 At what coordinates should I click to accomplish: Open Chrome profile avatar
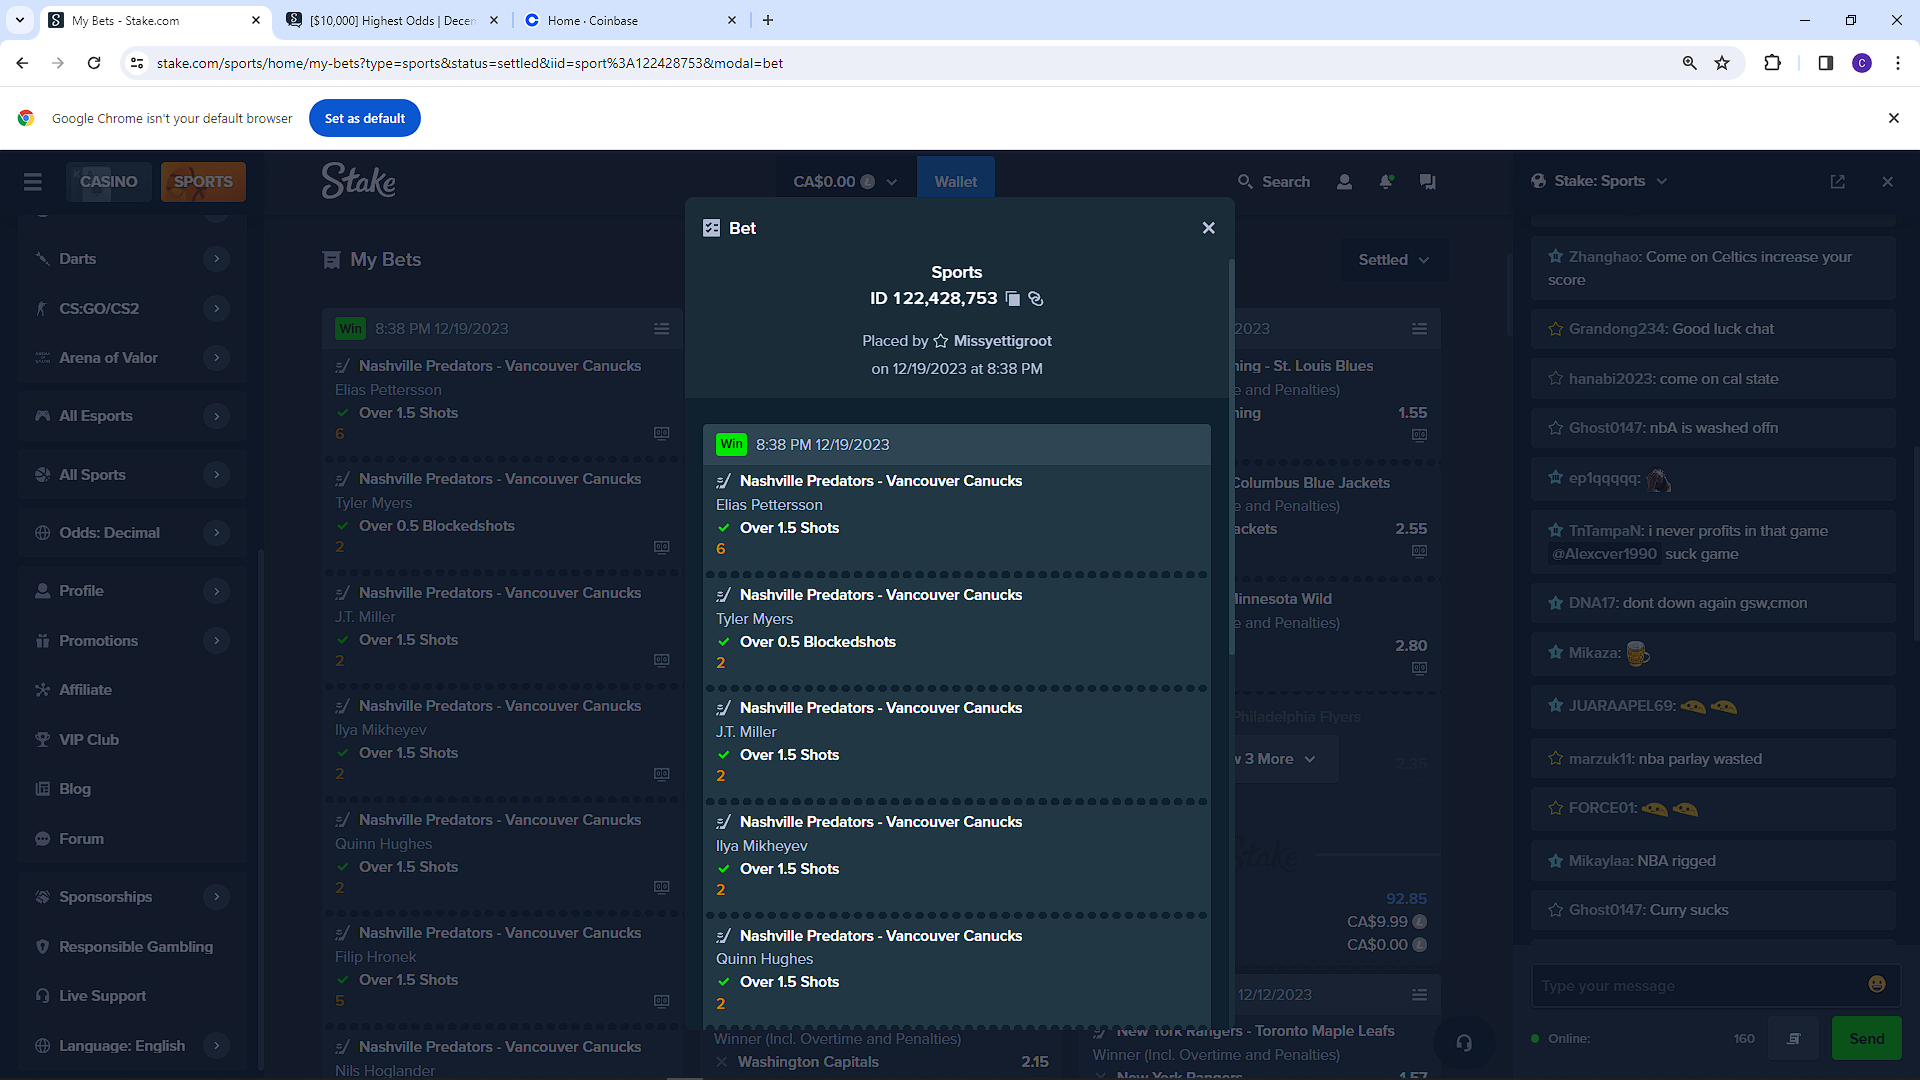(x=1862, y=63)
